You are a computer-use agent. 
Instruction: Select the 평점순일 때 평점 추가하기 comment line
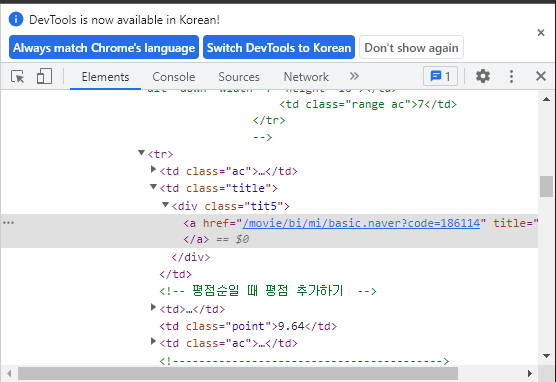(x=268, y=291)
